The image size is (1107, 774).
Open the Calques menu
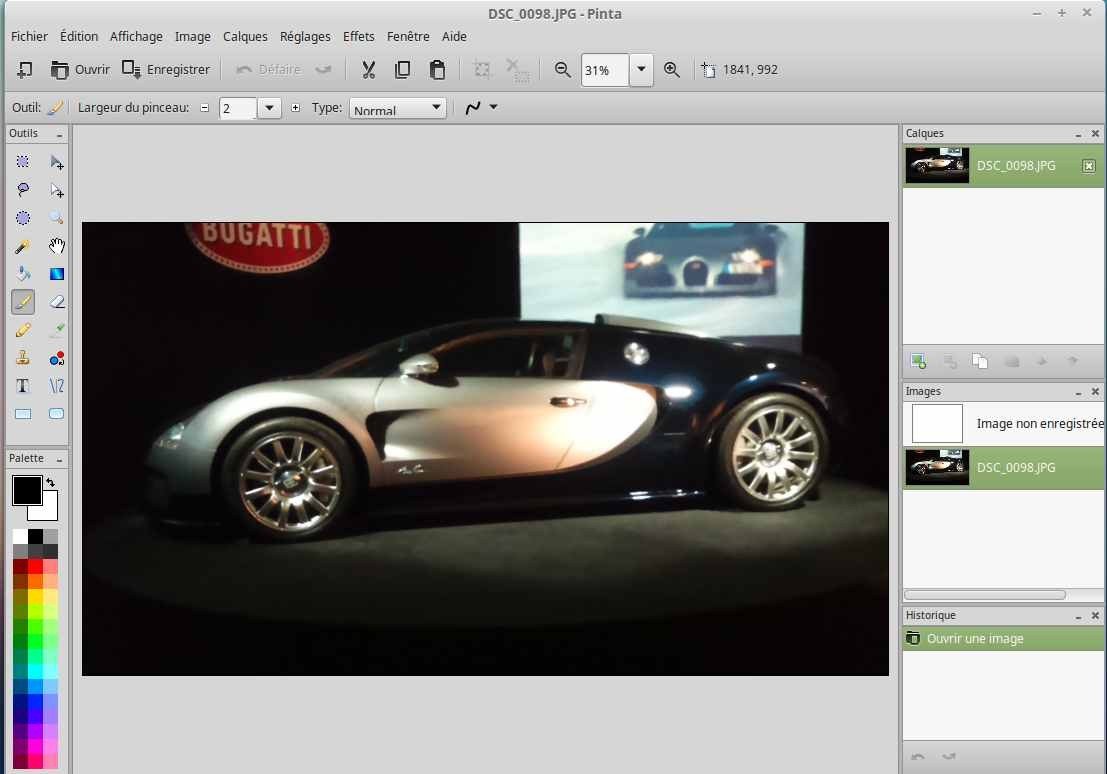(x=245, y=36)
